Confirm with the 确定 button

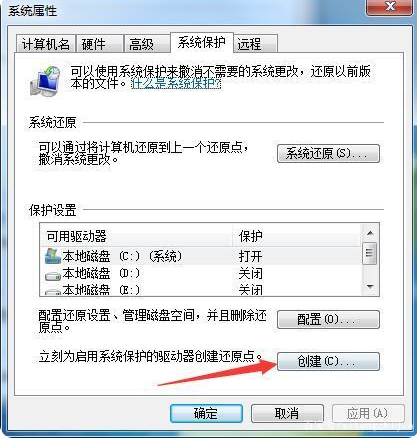click(206, 414)
